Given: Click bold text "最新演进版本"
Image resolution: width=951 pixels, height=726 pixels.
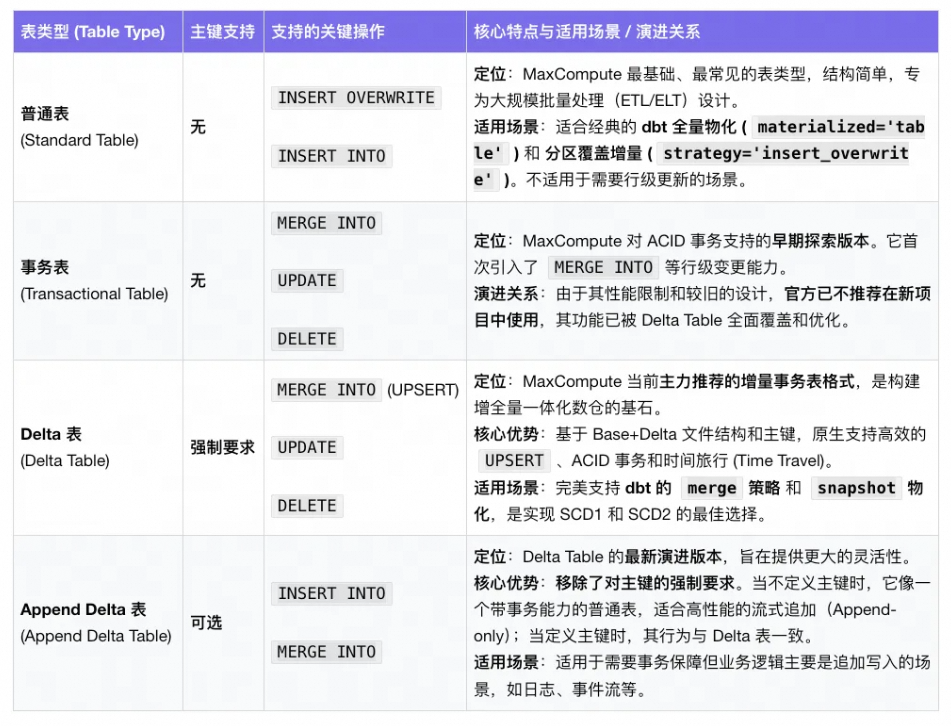Looking at the screenshot, I should click(673, 556).
